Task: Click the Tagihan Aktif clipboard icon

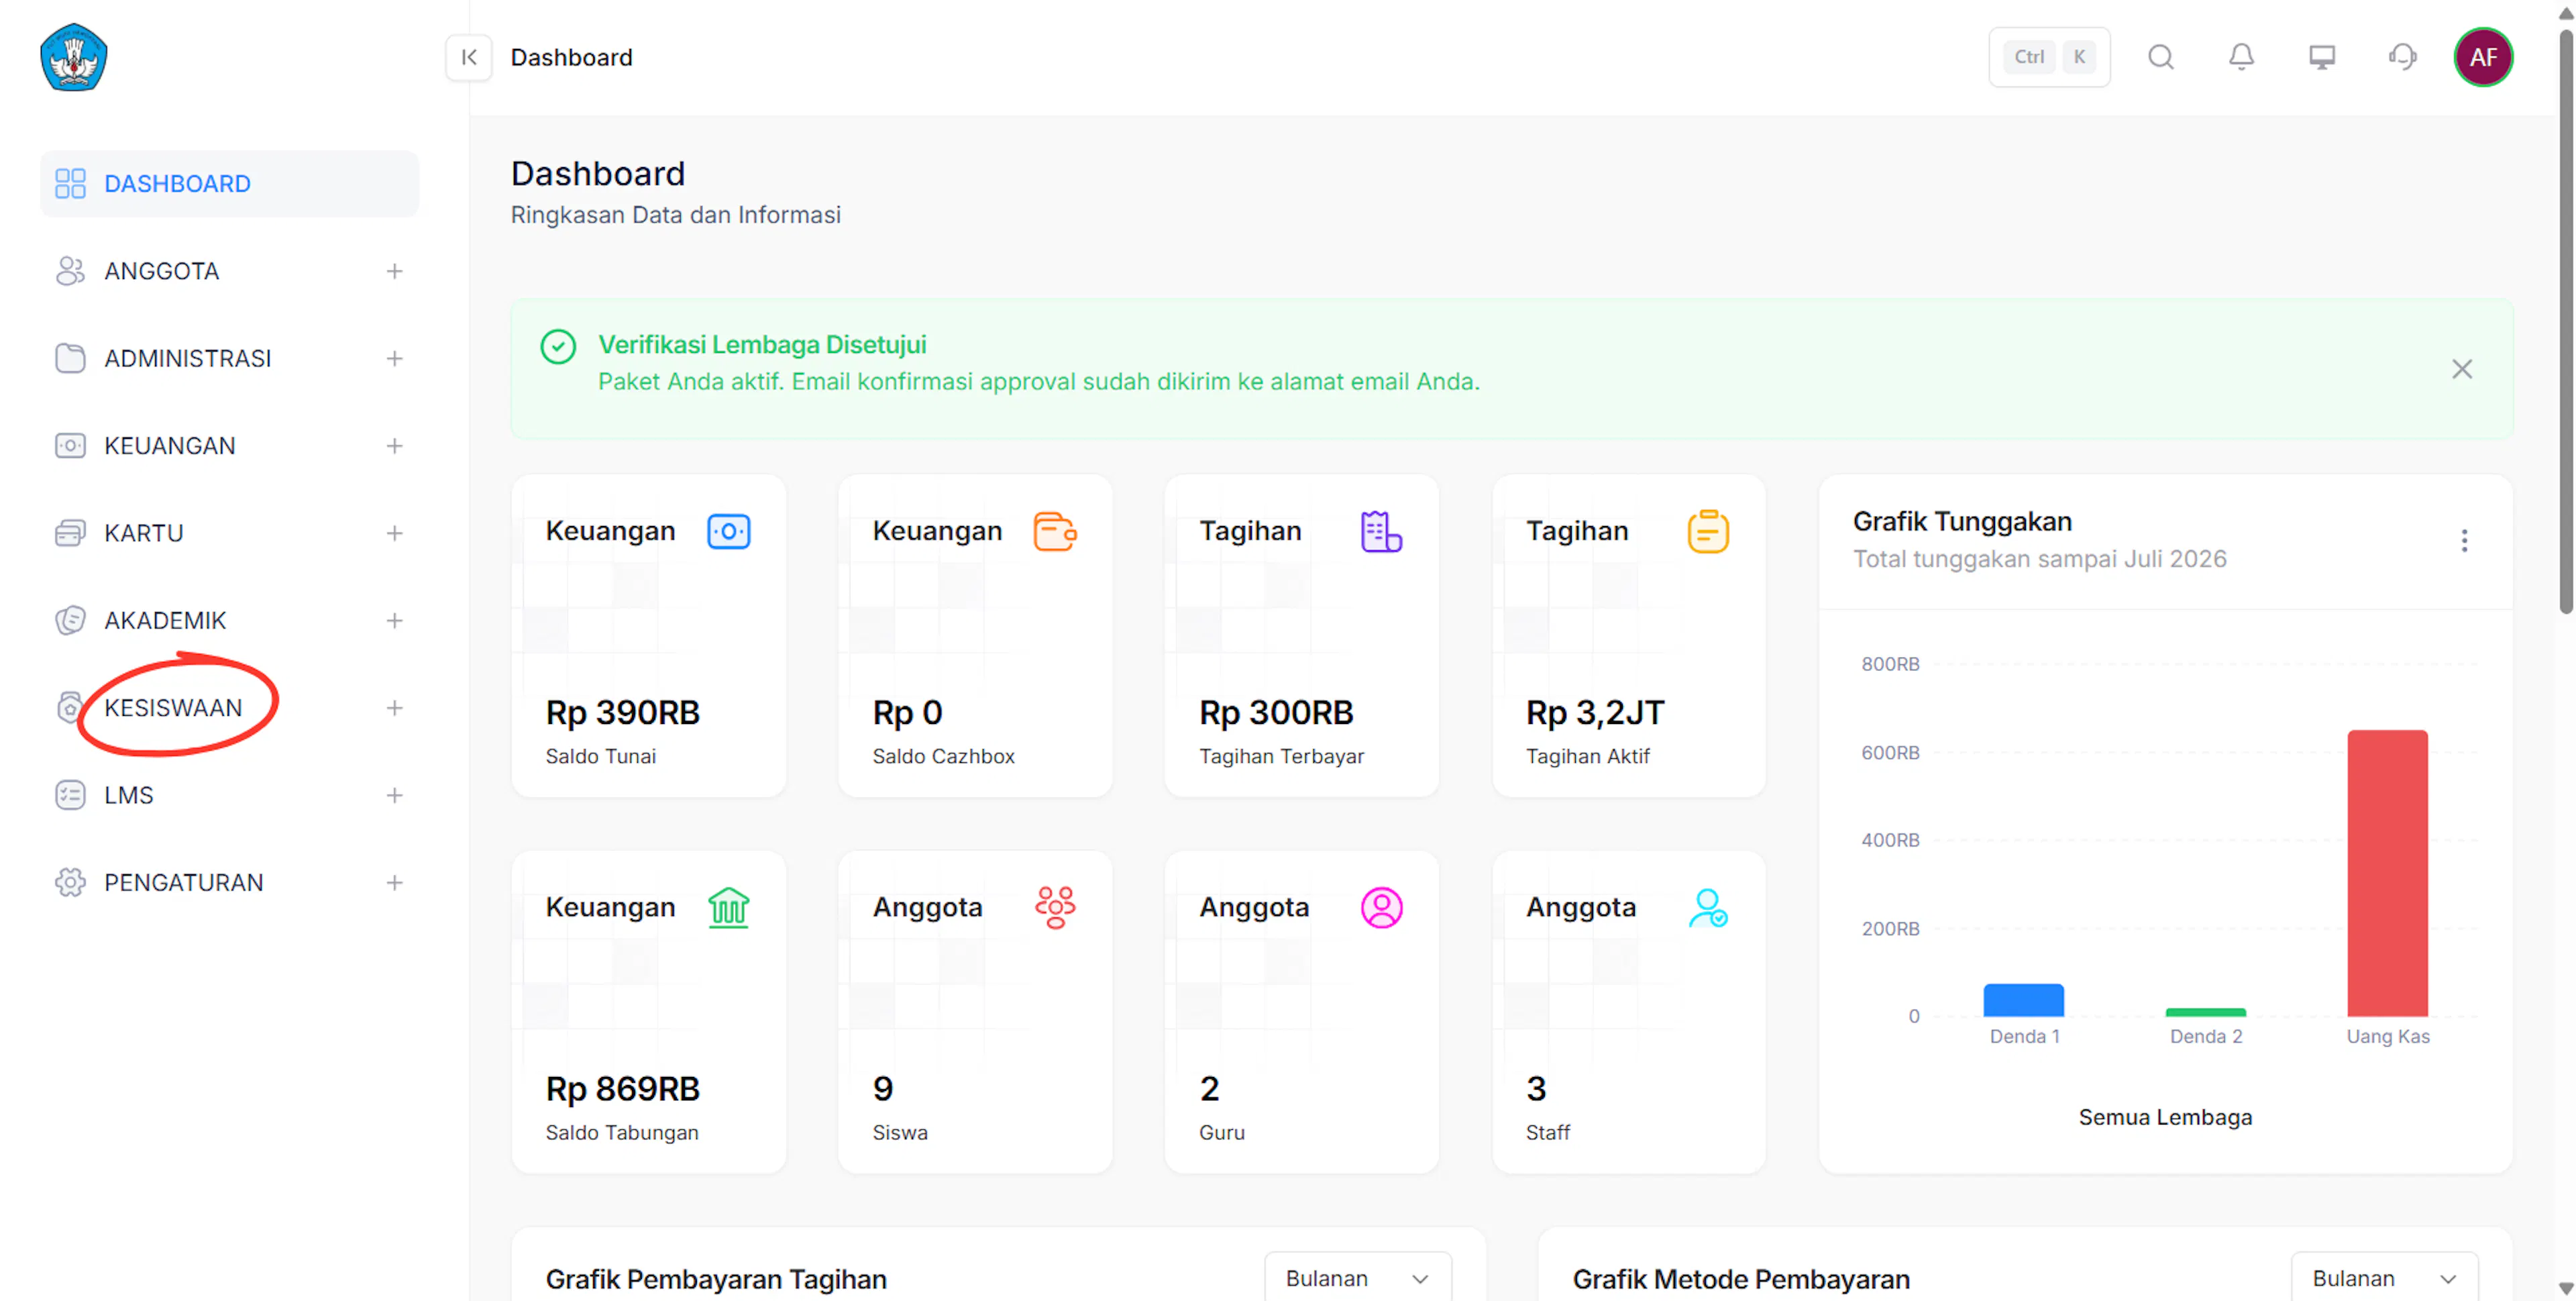Action: [1708, 531]
